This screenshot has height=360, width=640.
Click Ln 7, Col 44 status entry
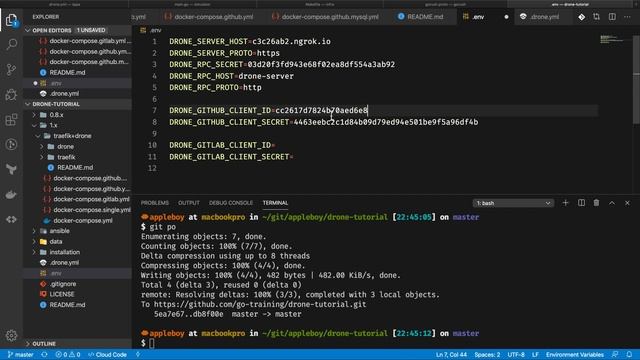coord(451,355)
